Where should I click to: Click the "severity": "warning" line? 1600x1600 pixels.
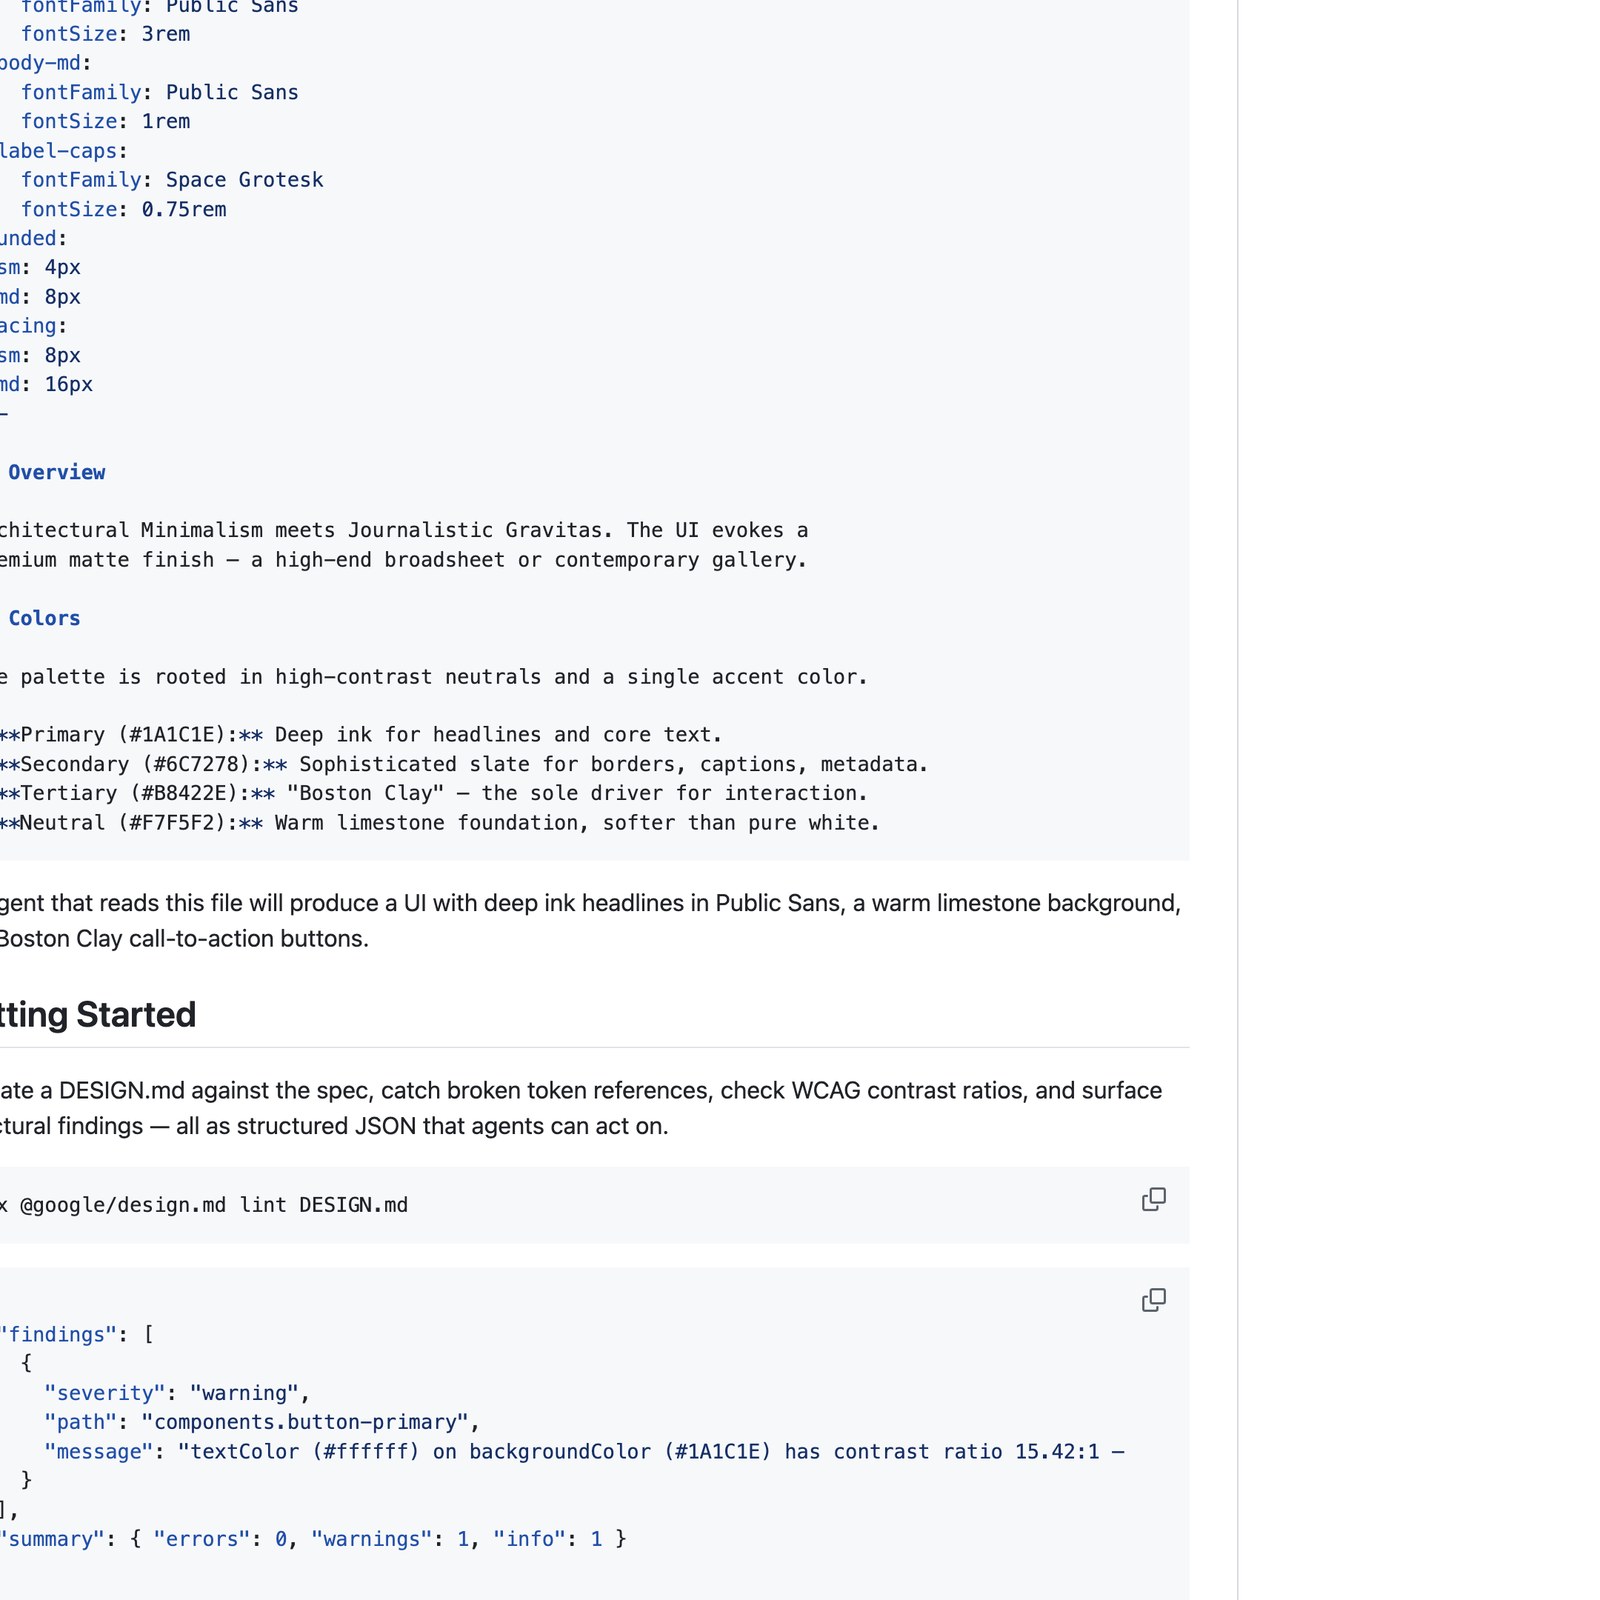(x=176, y=1393)
